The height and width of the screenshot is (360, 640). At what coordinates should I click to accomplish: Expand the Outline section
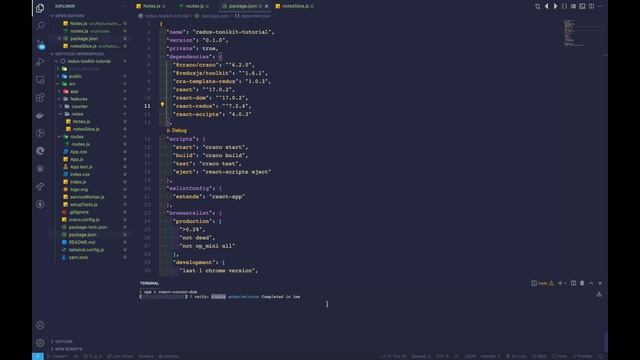(63, 341)
